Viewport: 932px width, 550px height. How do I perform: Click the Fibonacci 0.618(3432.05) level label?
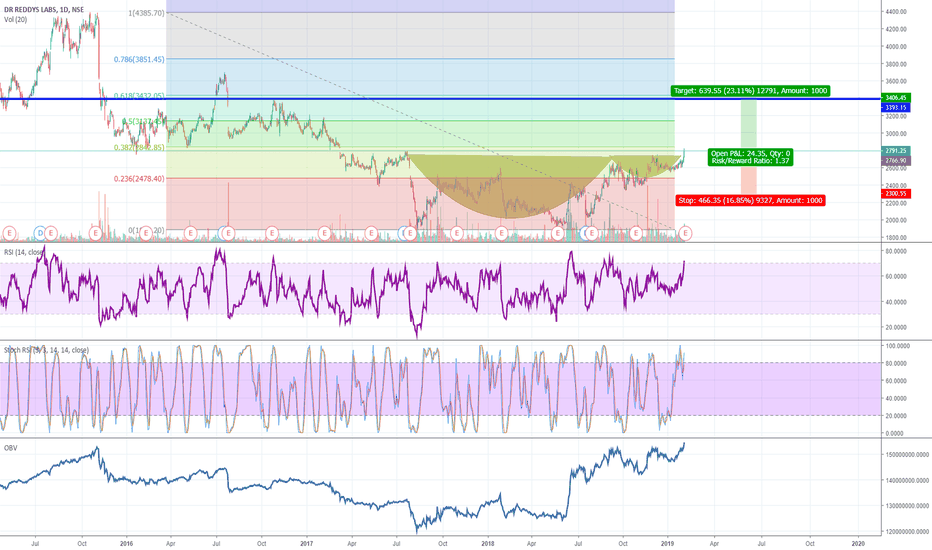[x=139, y=96]
